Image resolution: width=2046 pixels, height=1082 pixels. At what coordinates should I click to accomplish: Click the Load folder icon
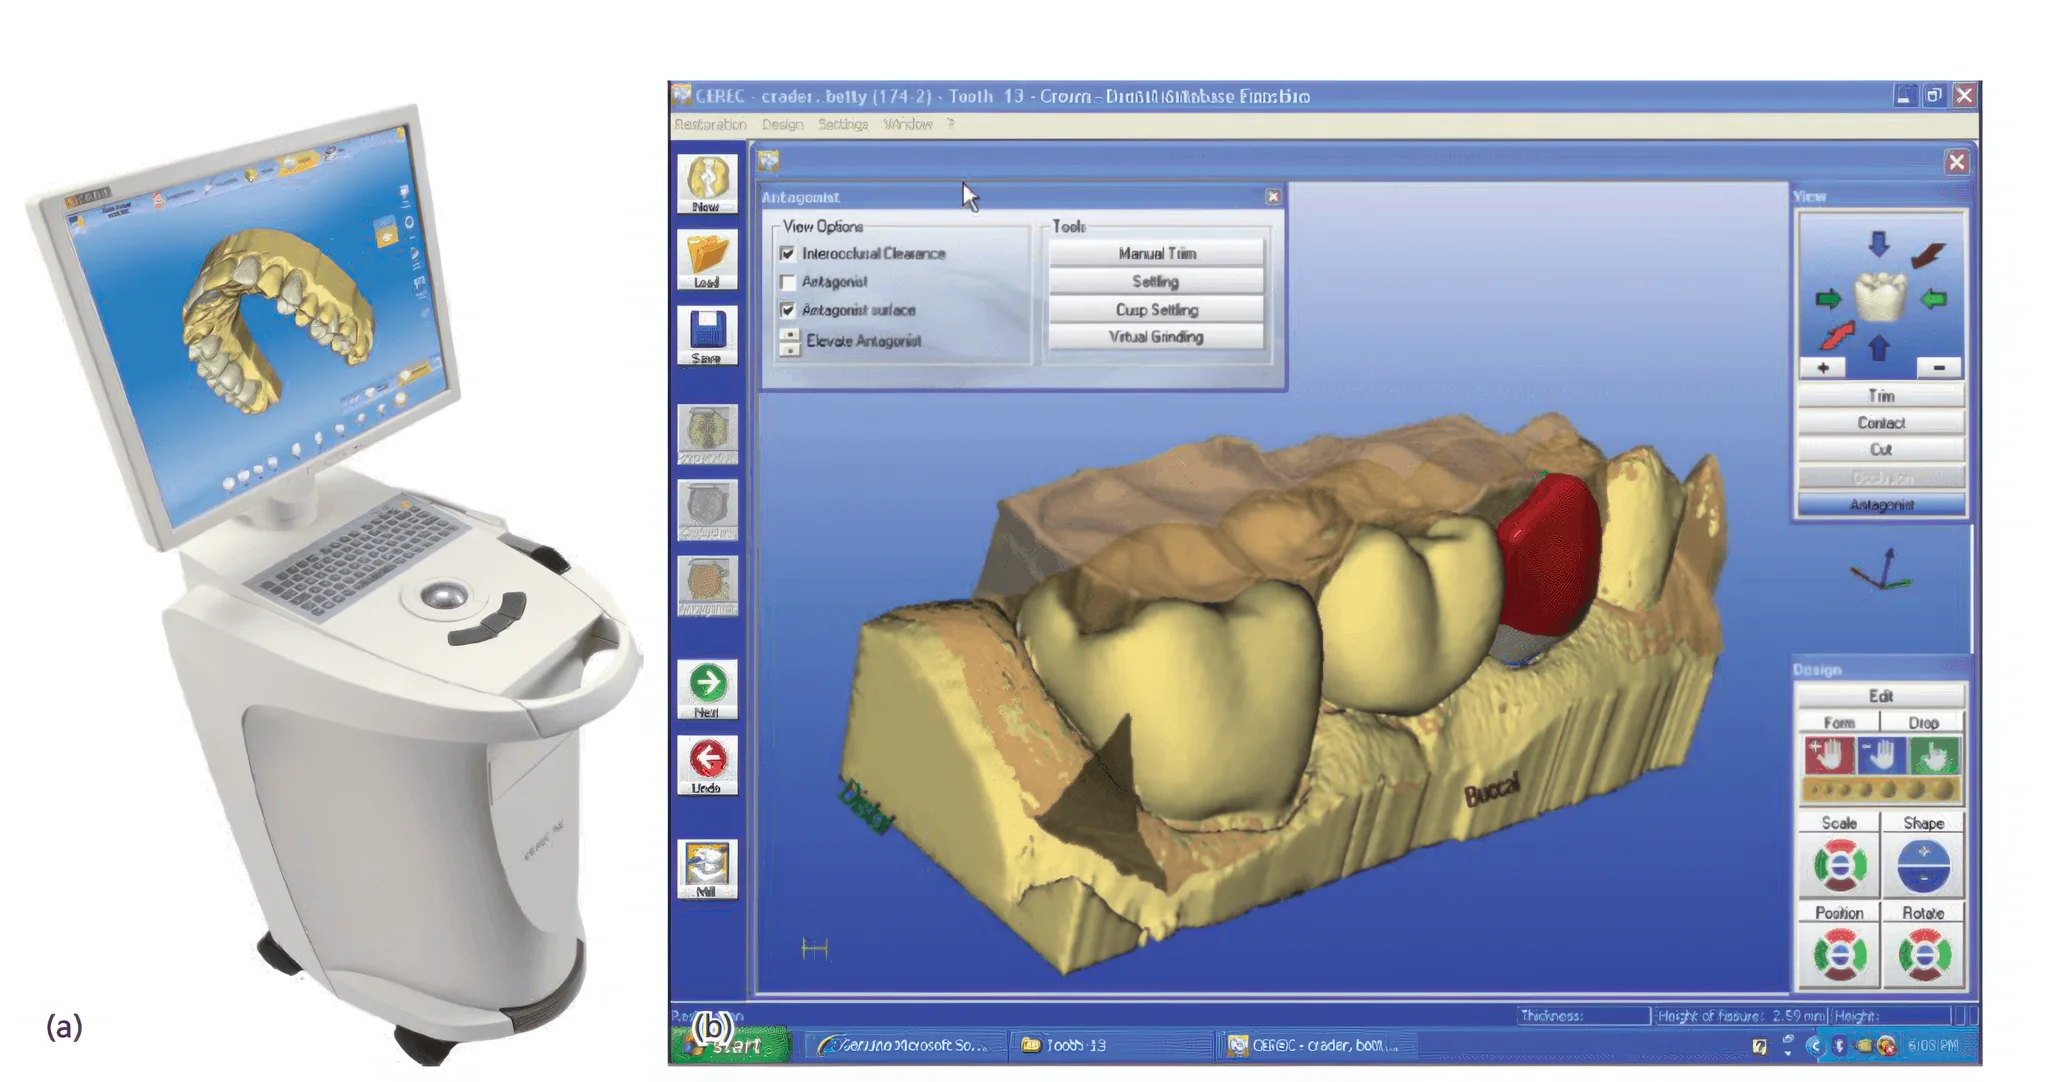click(x=707, y=258)
